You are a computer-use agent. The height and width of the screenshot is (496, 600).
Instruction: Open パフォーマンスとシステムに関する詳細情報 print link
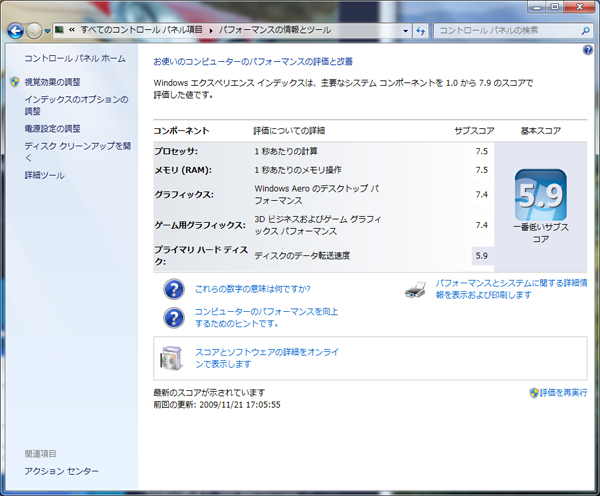point(511,289)
